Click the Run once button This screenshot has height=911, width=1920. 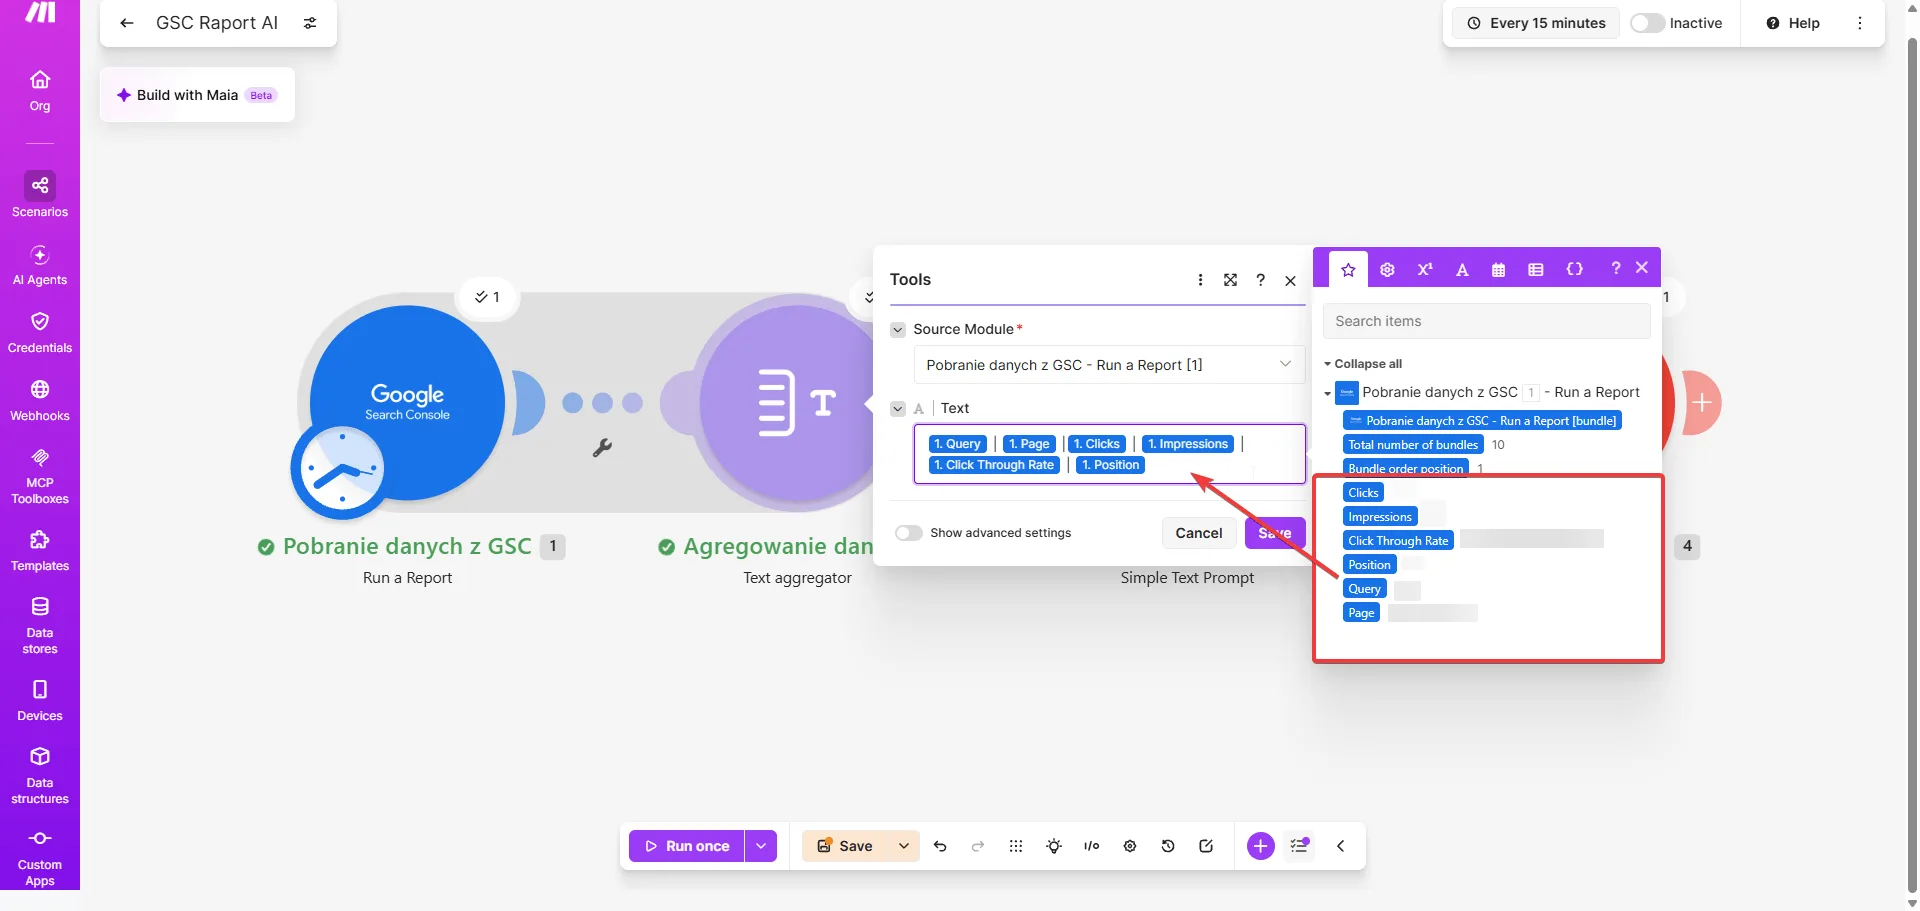click(687, 846)
